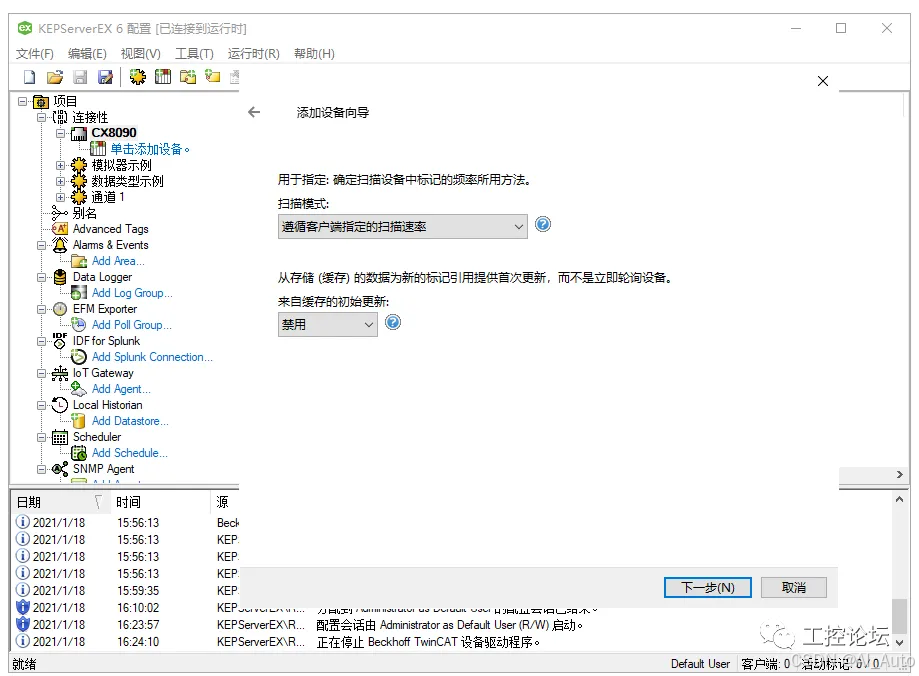Viewport: 919px width, 676px height.
Task: Click the Add Agent... link
Action: pyautogui.click(x=121, y=389)
